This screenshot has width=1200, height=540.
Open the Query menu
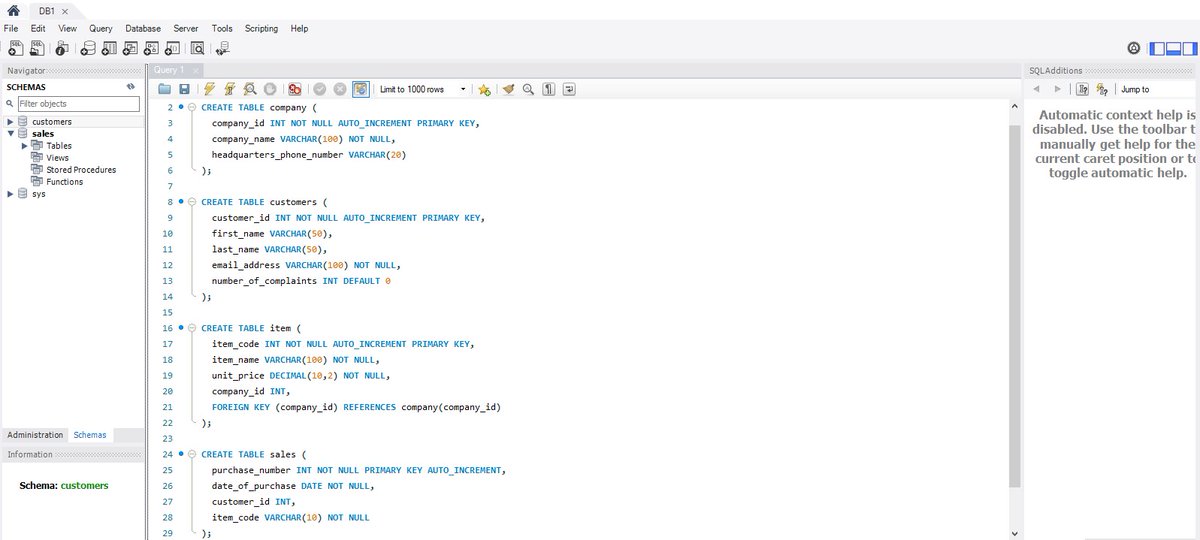pos(100,29)
